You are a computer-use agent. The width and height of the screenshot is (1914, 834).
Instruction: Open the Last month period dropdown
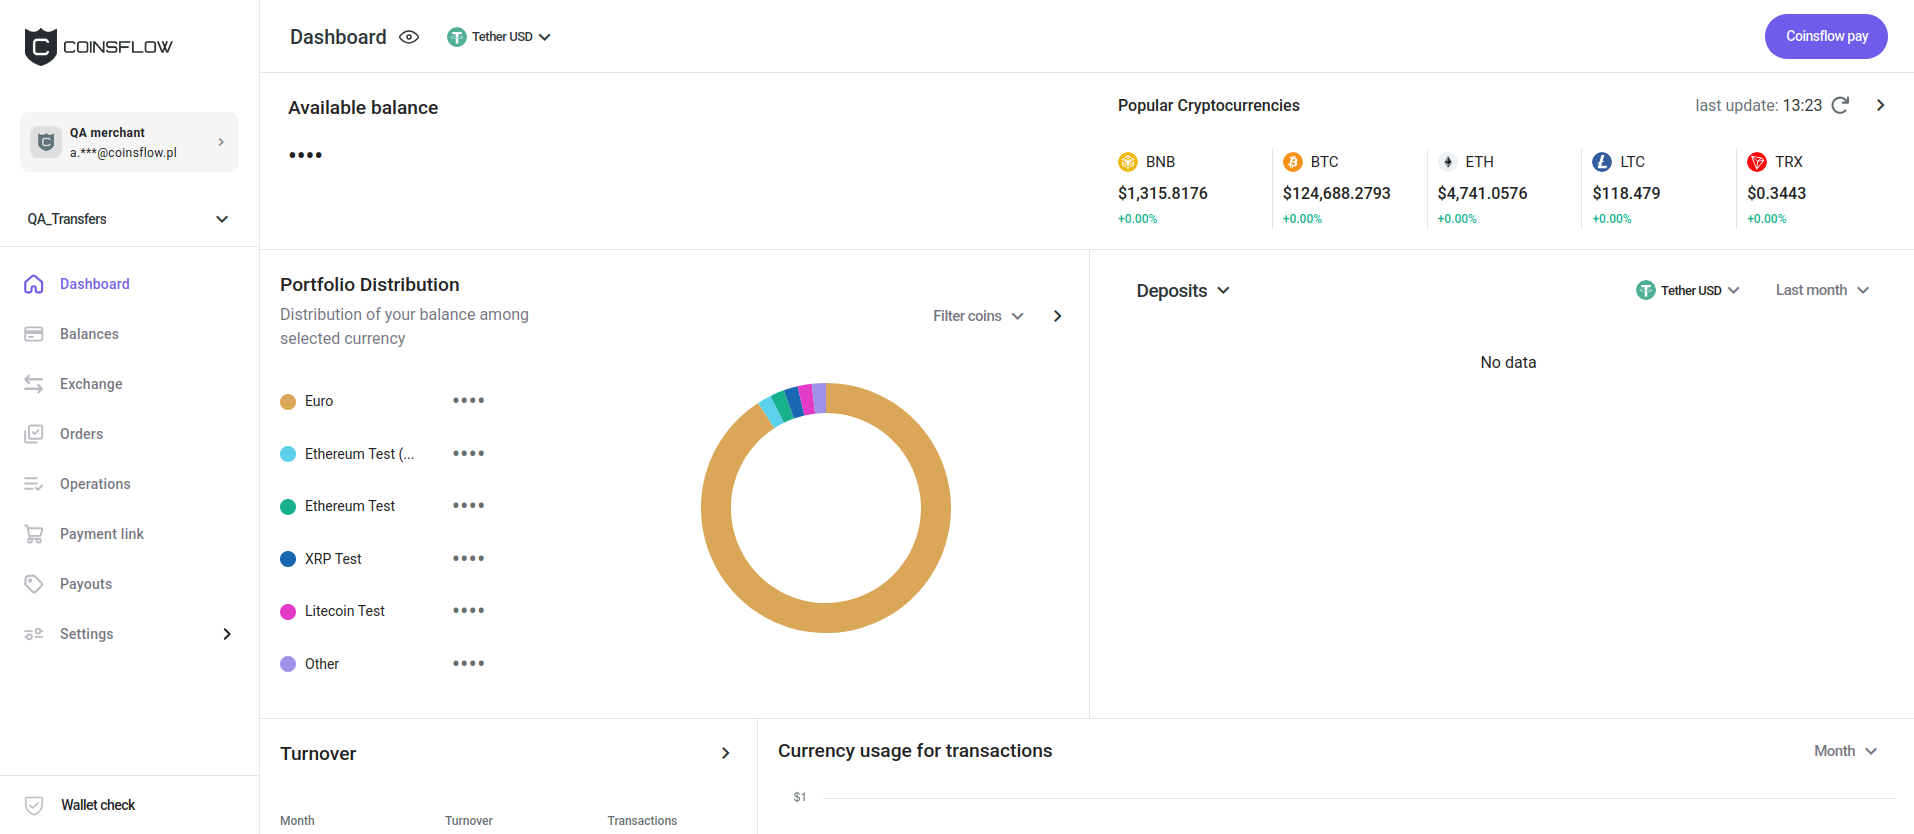coord(1822,290)
